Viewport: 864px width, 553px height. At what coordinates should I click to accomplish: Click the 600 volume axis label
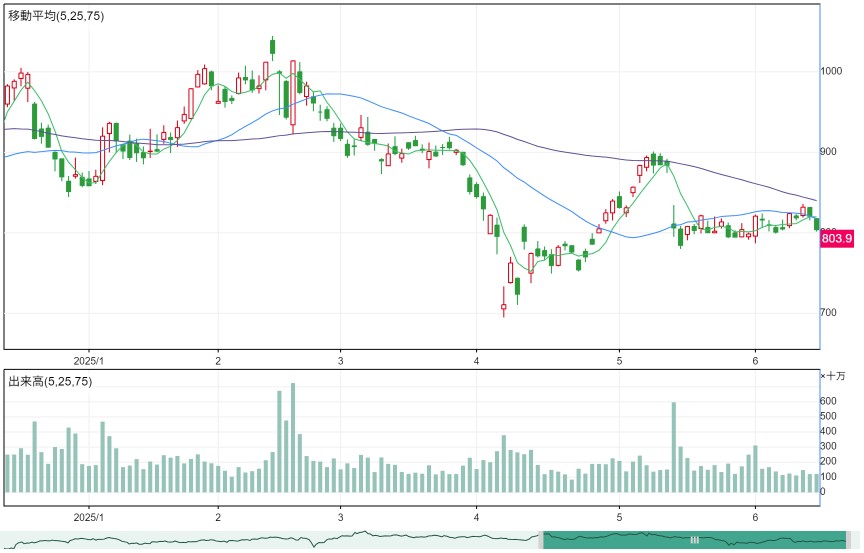(829, 401)
